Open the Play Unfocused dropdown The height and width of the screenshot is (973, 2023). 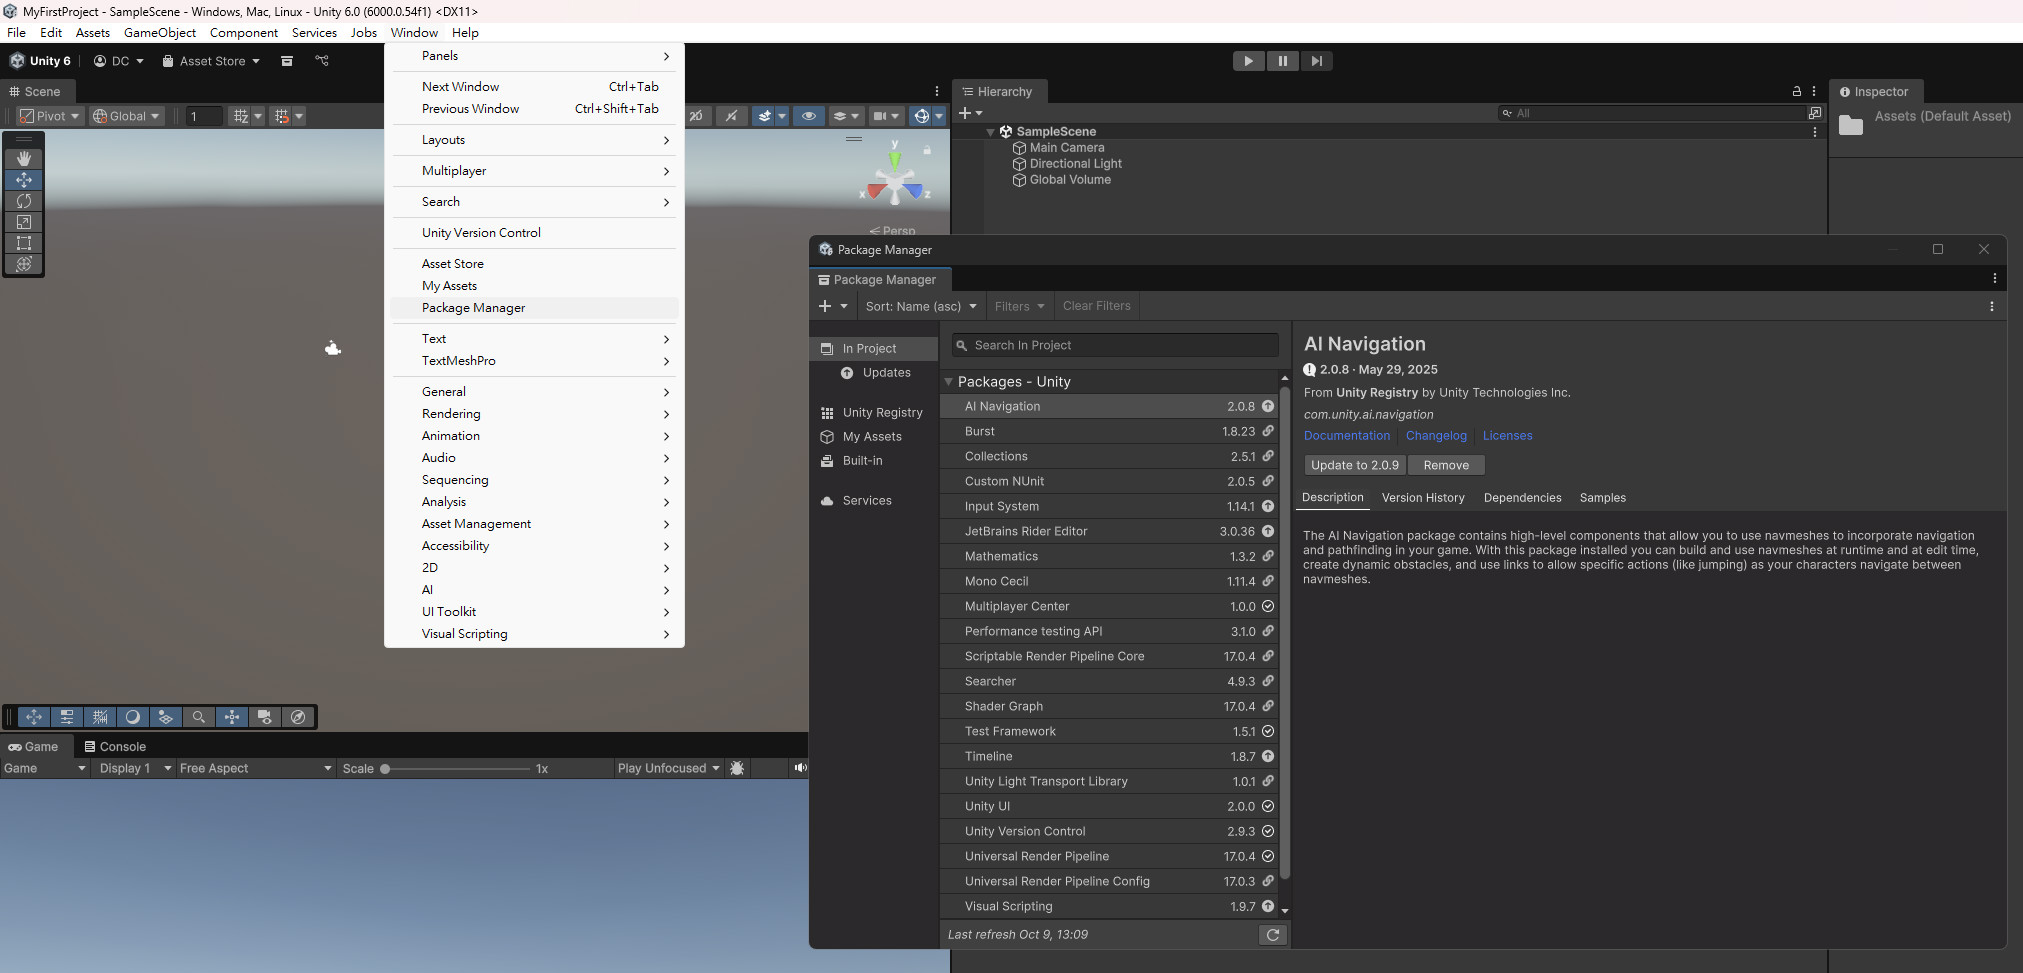[668, 768]
